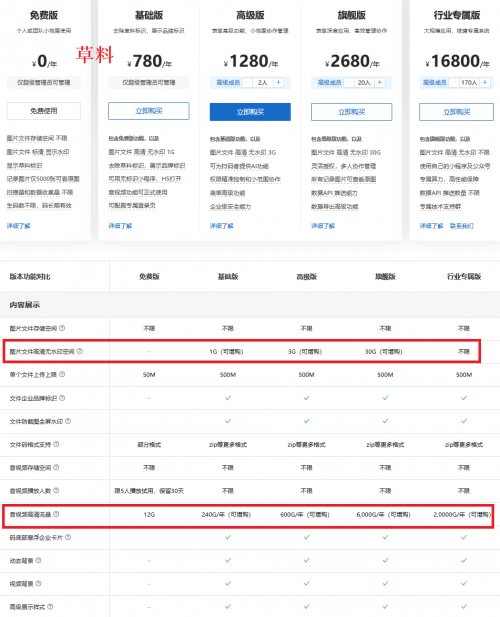Click help icon beside 音视频存储空间
Image resolution: width=500 pixels, height=617 pixels.
click(x=56, y=467)
